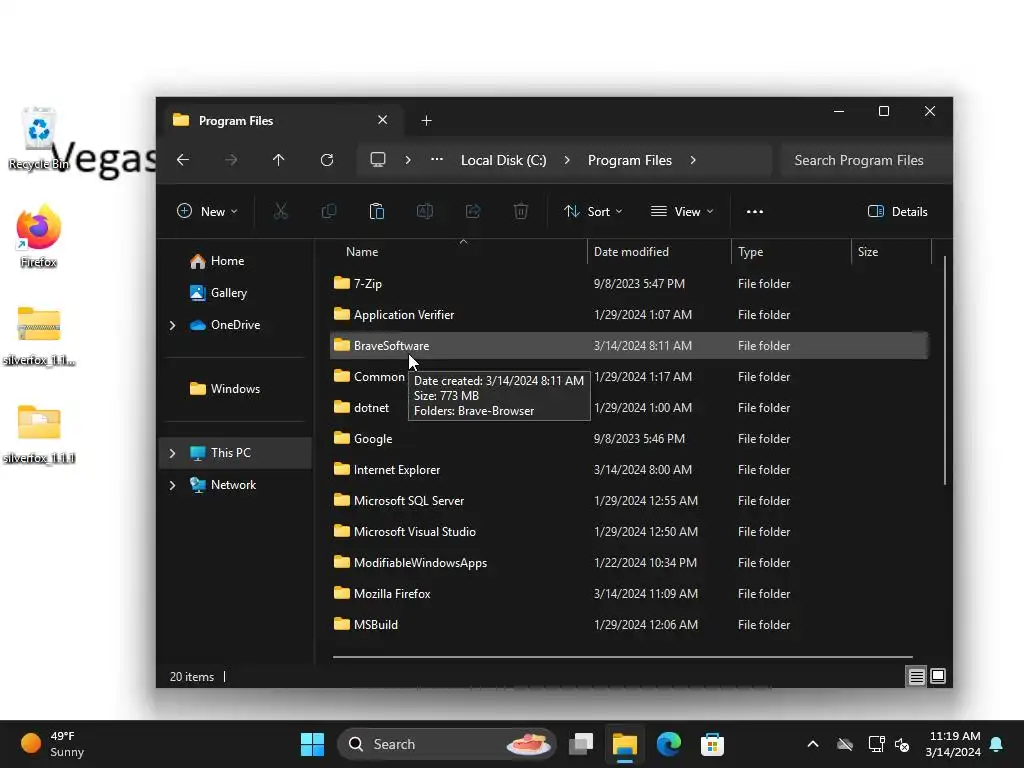Select the Application Verifier folder
Viewport: 1024px width, 768px height.
tap(629, 314)
